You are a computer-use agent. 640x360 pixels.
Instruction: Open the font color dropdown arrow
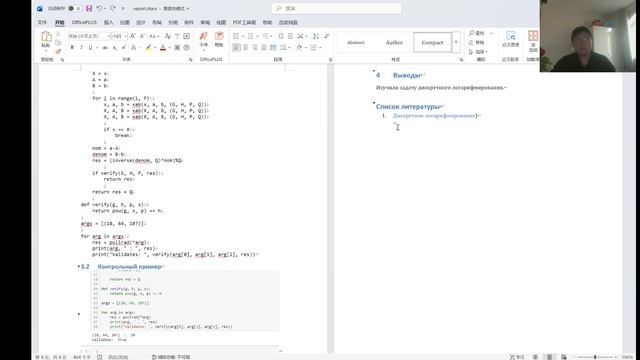point(169,48)
